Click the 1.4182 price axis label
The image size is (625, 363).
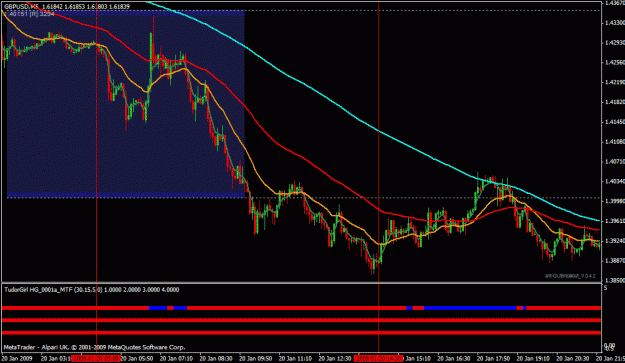(615, 102)
